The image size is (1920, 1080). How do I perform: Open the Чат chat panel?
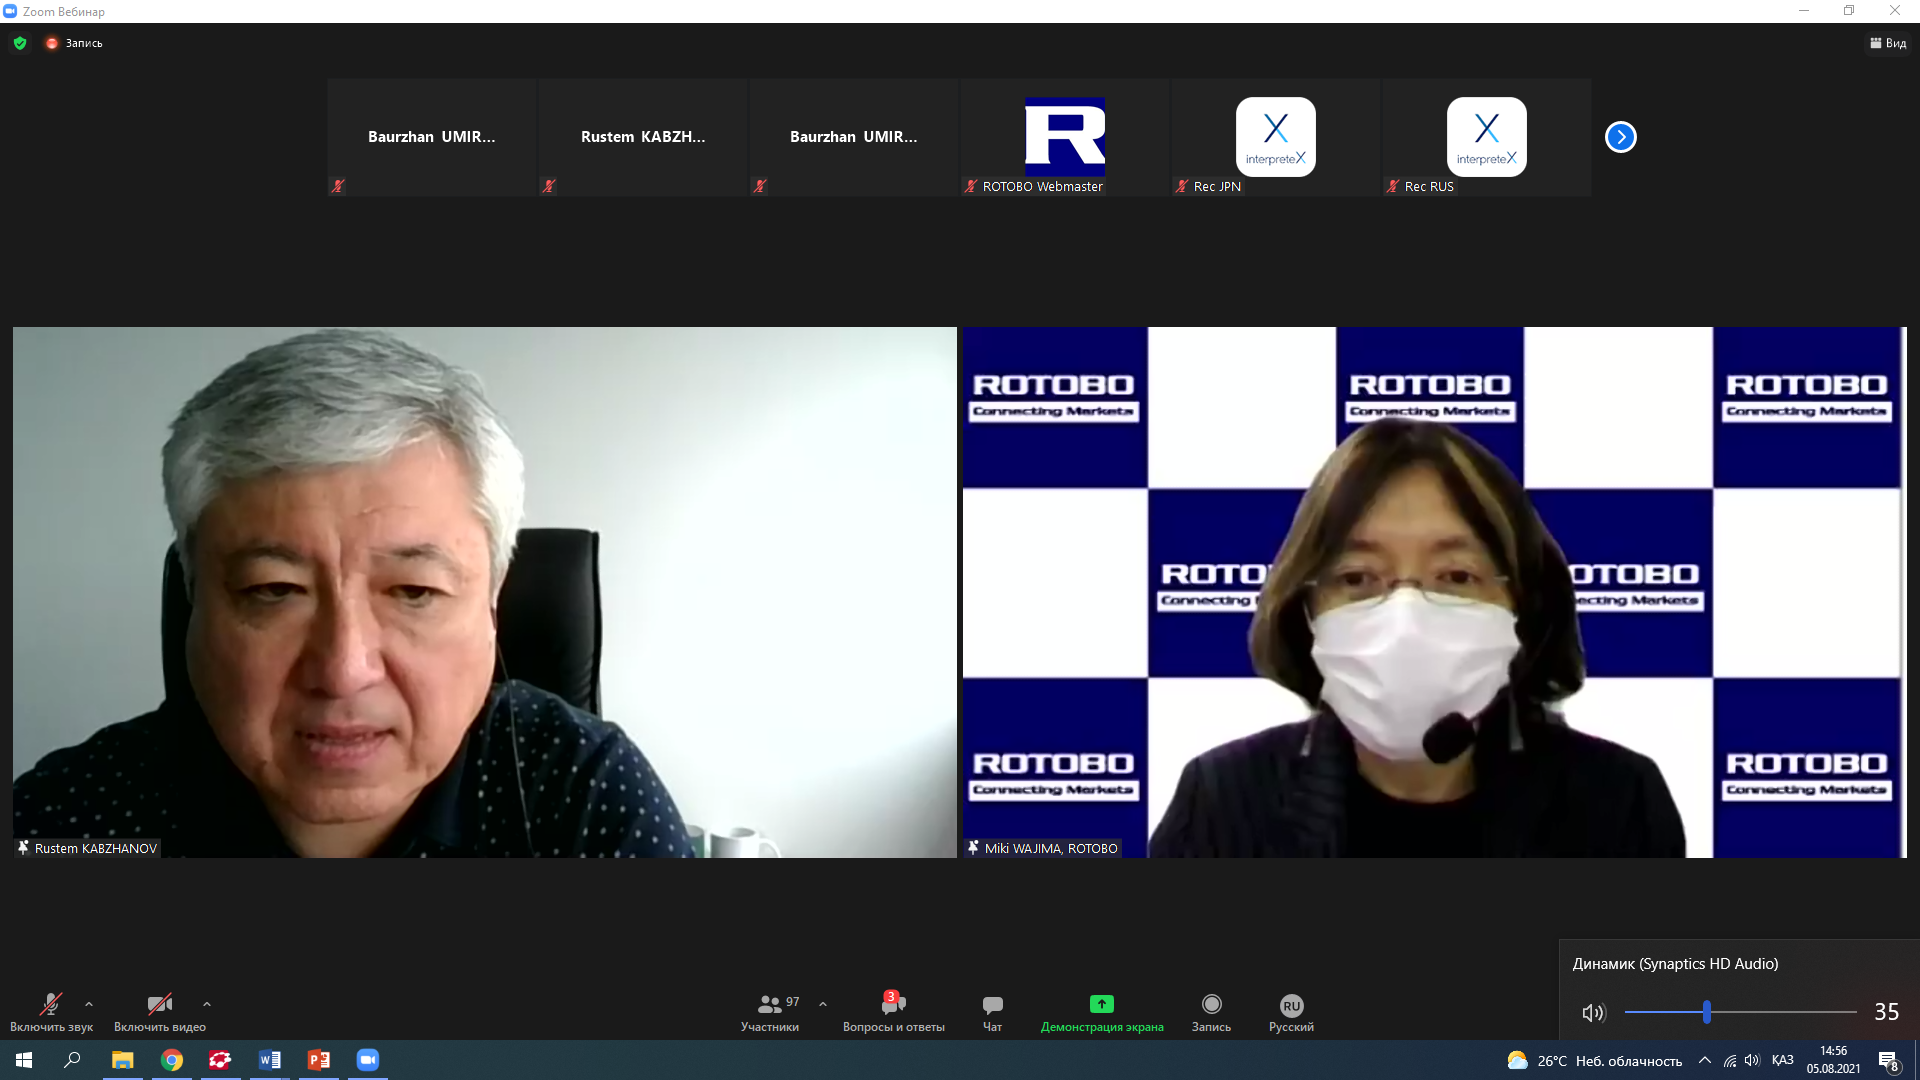[992, 1012]
